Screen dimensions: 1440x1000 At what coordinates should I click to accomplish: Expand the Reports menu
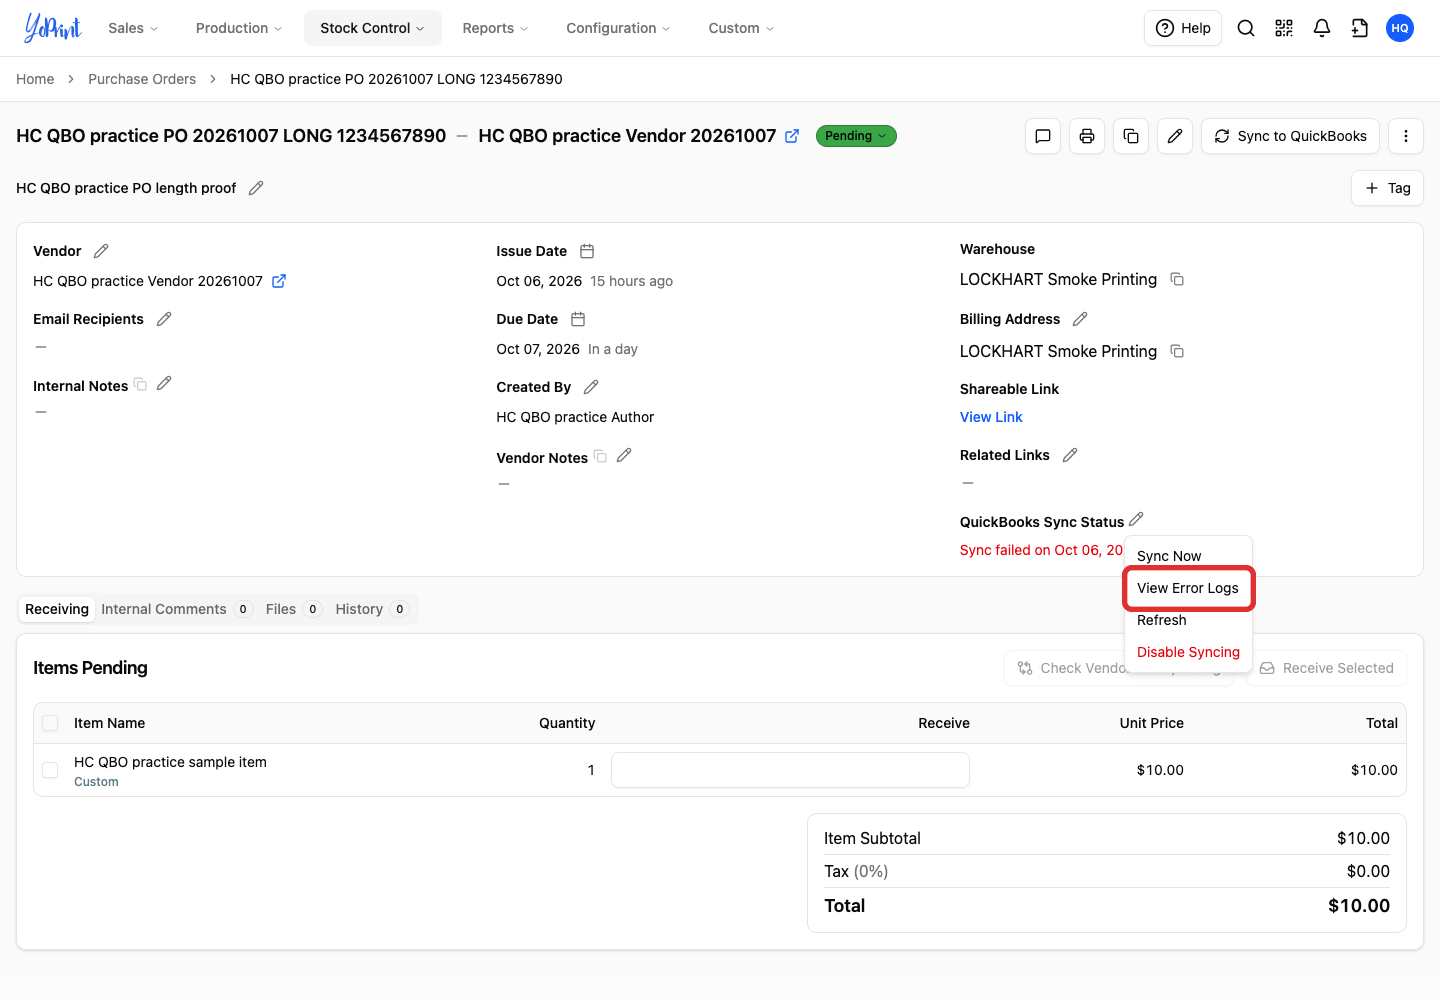[x=496, y=28]
